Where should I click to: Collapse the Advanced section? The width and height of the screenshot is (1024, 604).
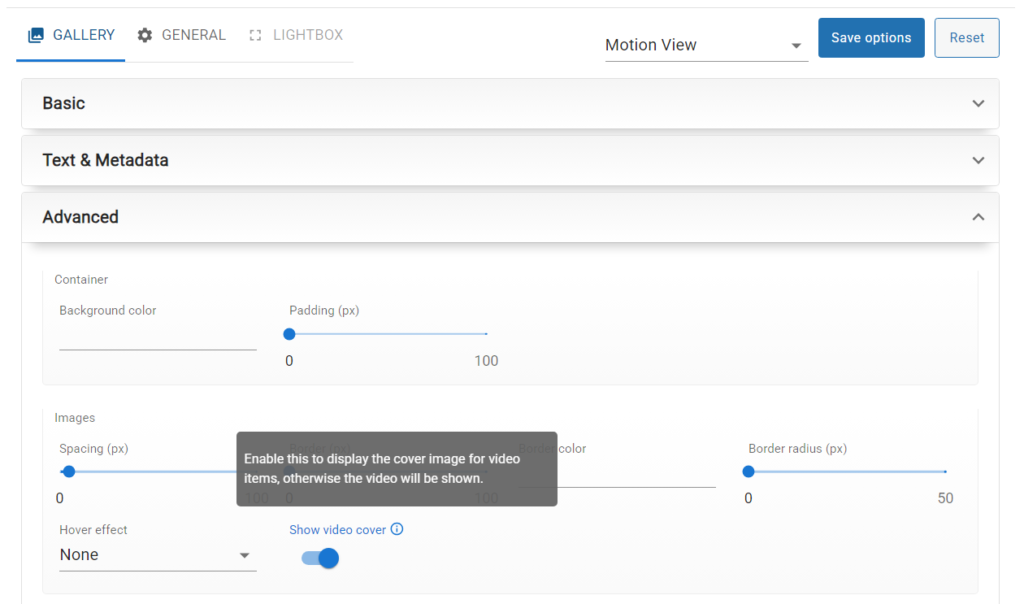point(978,217)
